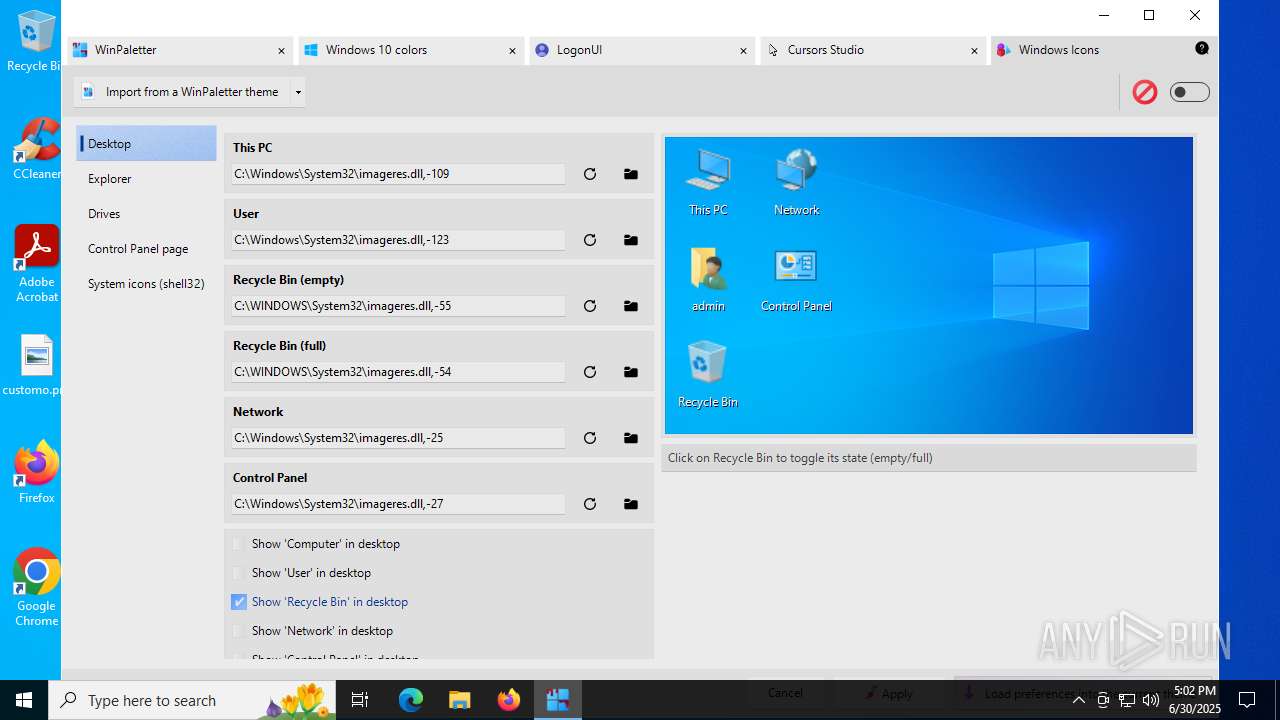Screen dimensions: 1280x720
Task: Click the red prohibited sign icon
Action: 1145,92
